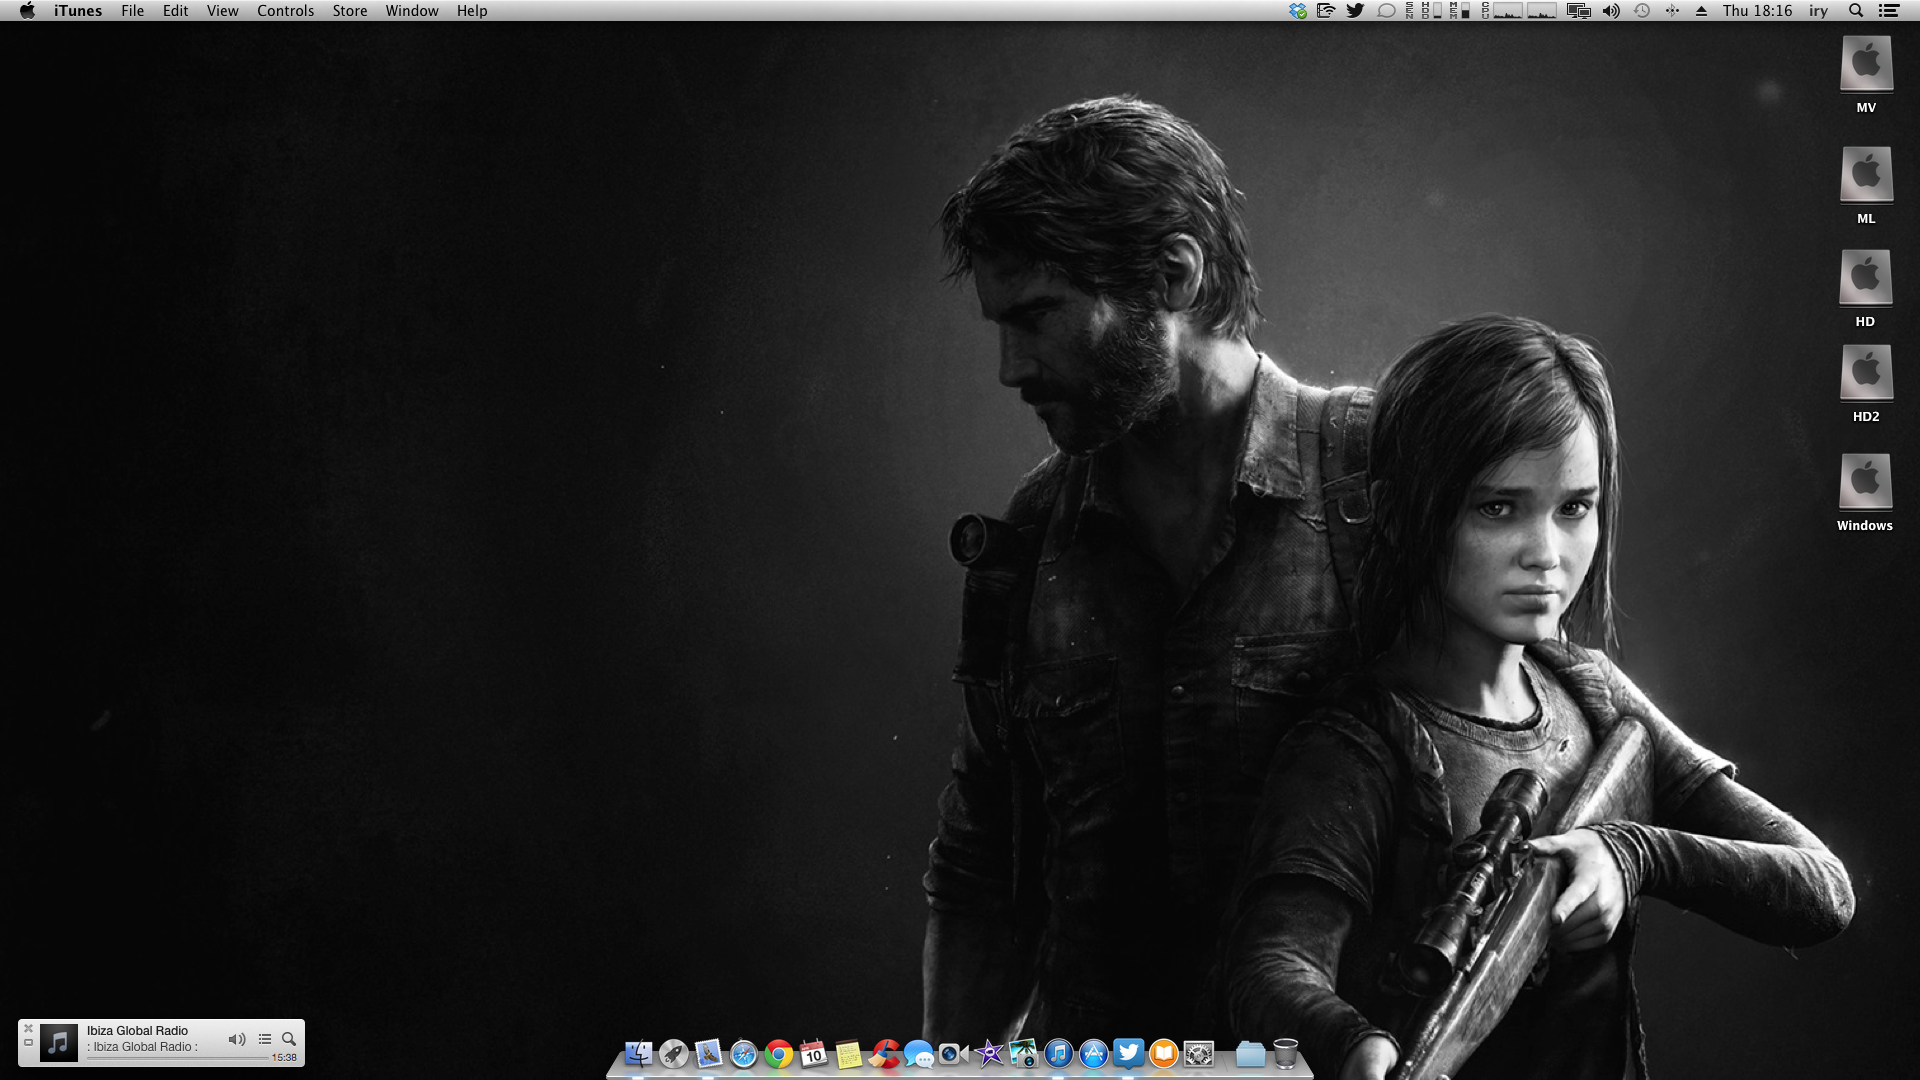Image resolution: width=1920 pixels, height=1080 pixels.
Task: Click the Ibiza Global Radio title text
Action: tap(137, 1030)
